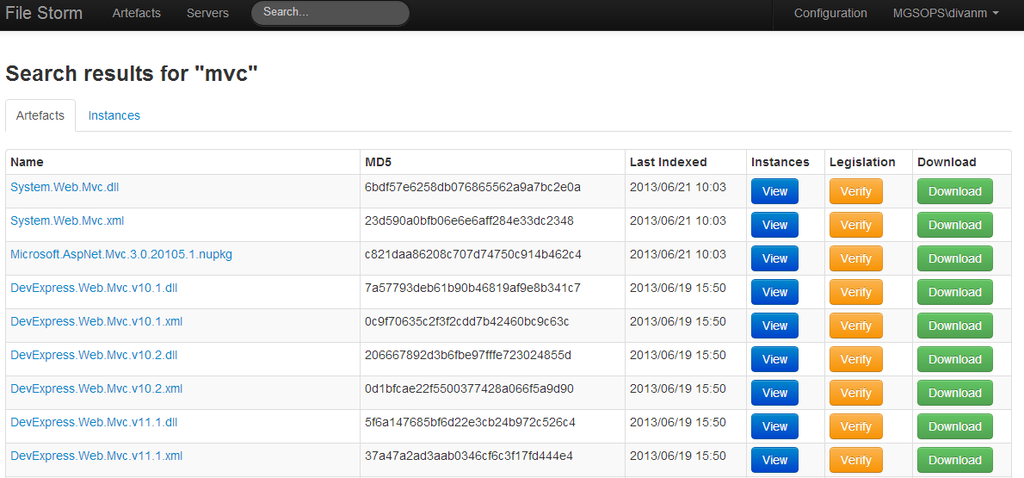
Task: Open the System.Web.Mvc.dll artefact link
Action: point(65,187)
